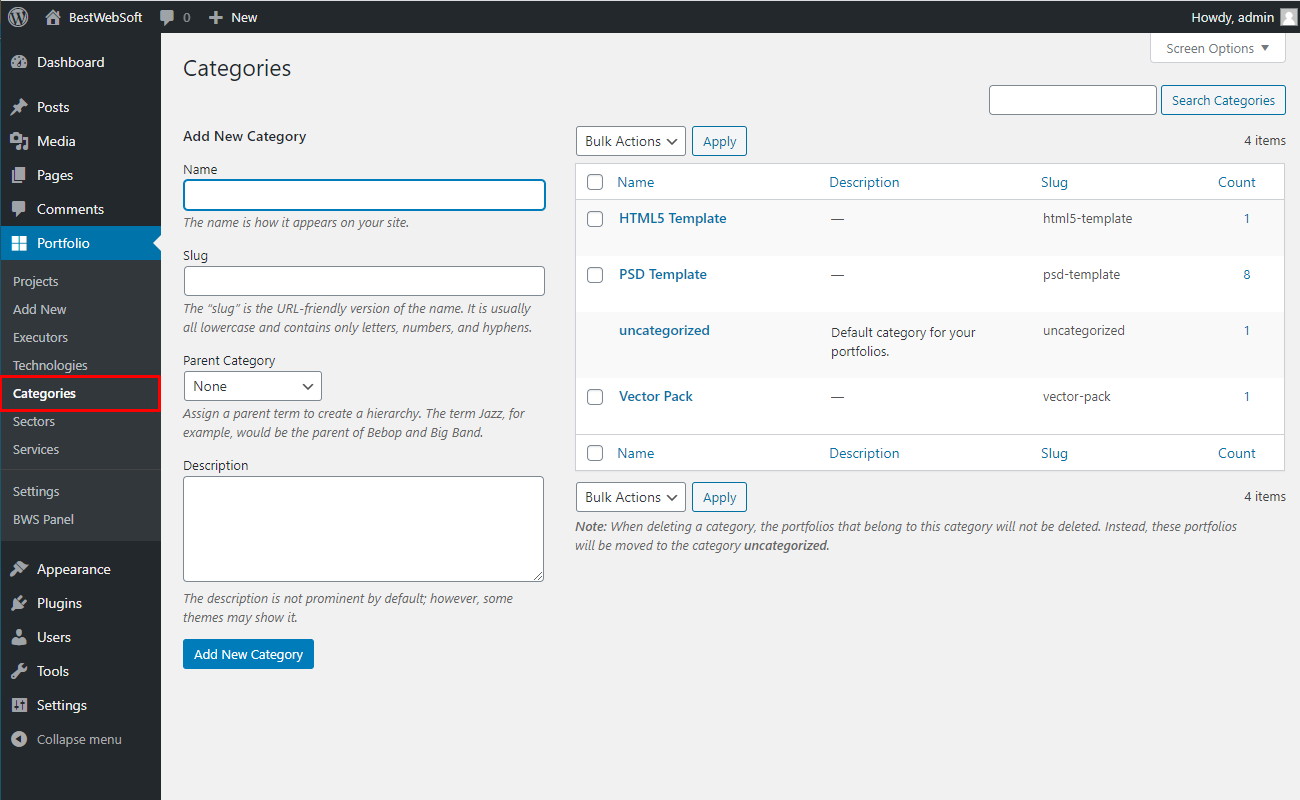Viewport: 1300px width, 800px height.
Task: Click the Search Categories button
Action: 1223,100
